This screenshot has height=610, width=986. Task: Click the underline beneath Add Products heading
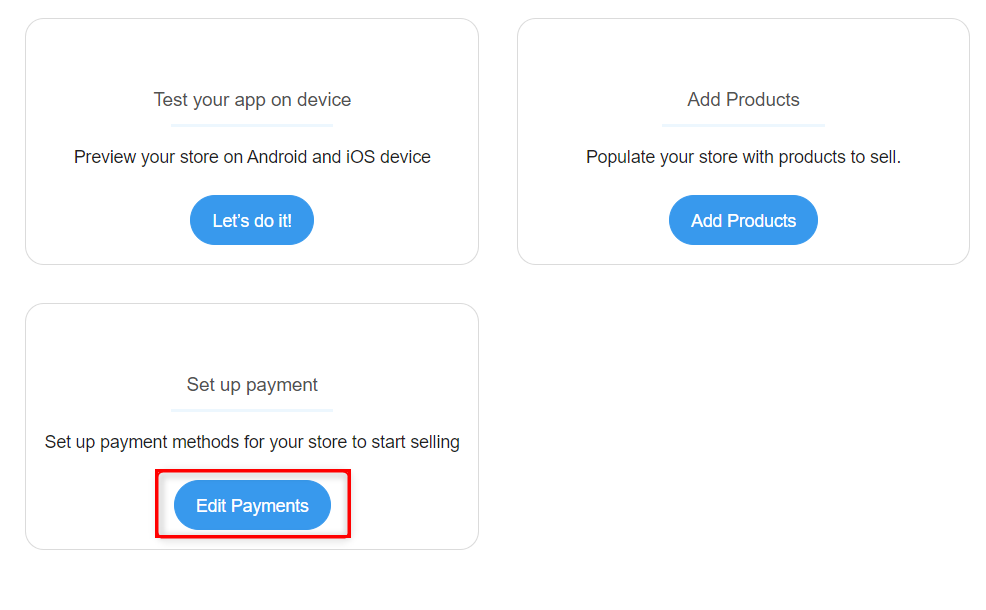pos(742,123)
